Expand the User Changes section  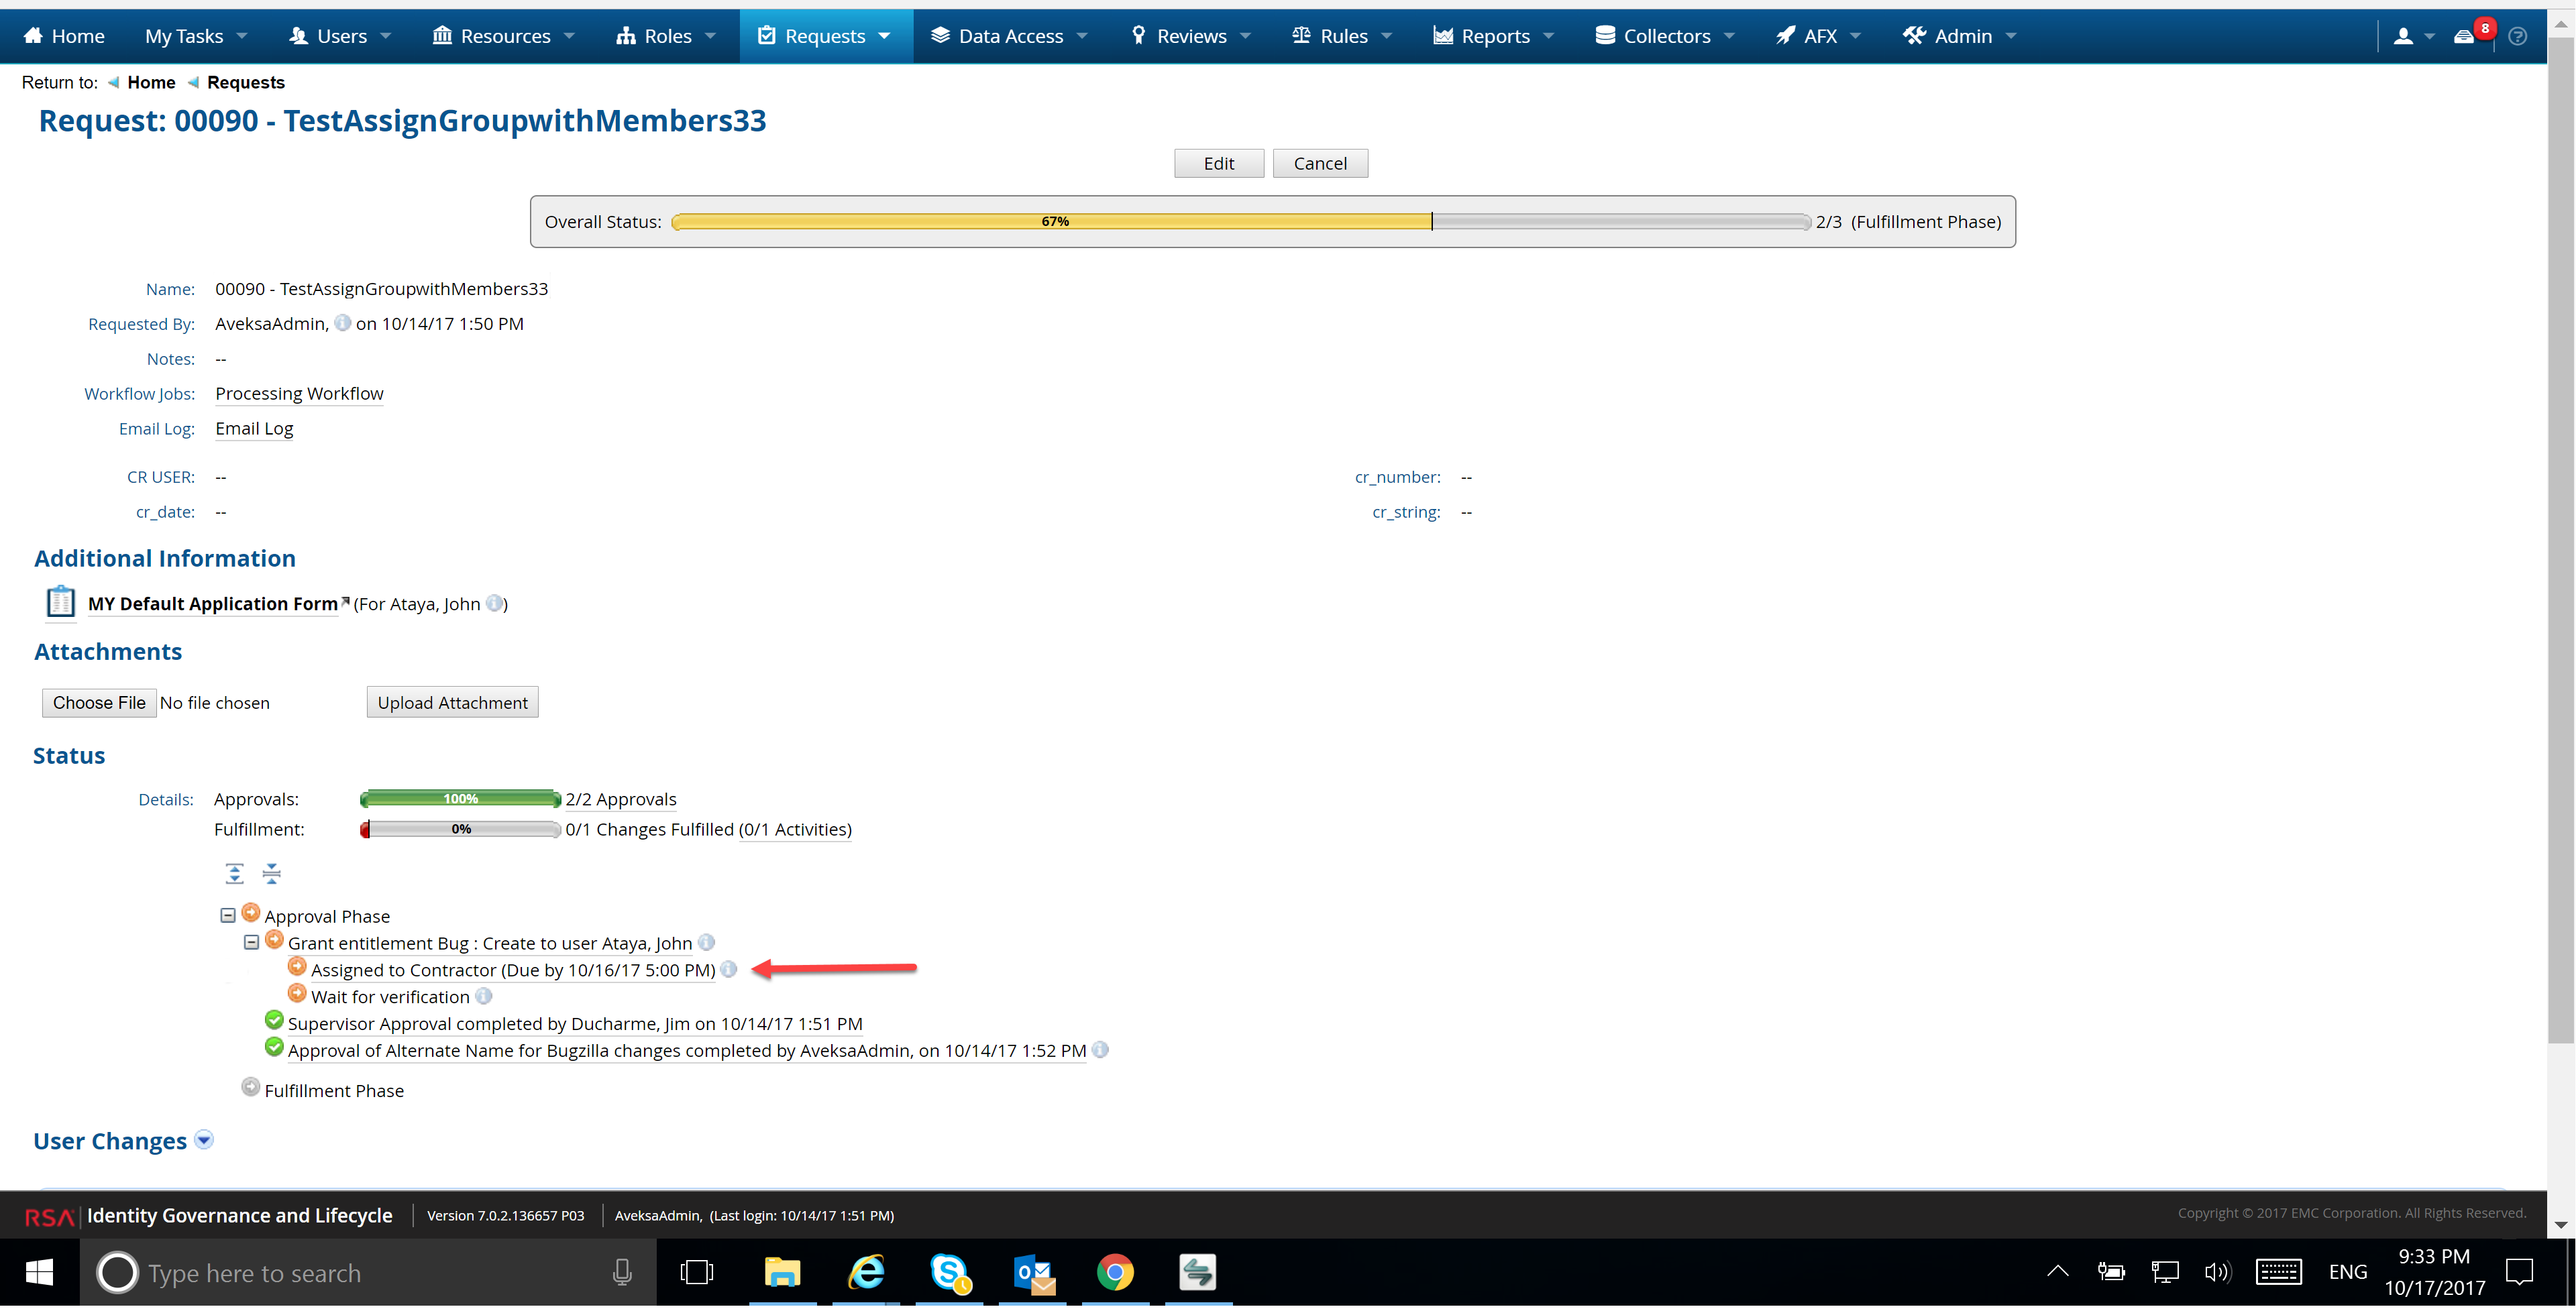pos(203,1139)
